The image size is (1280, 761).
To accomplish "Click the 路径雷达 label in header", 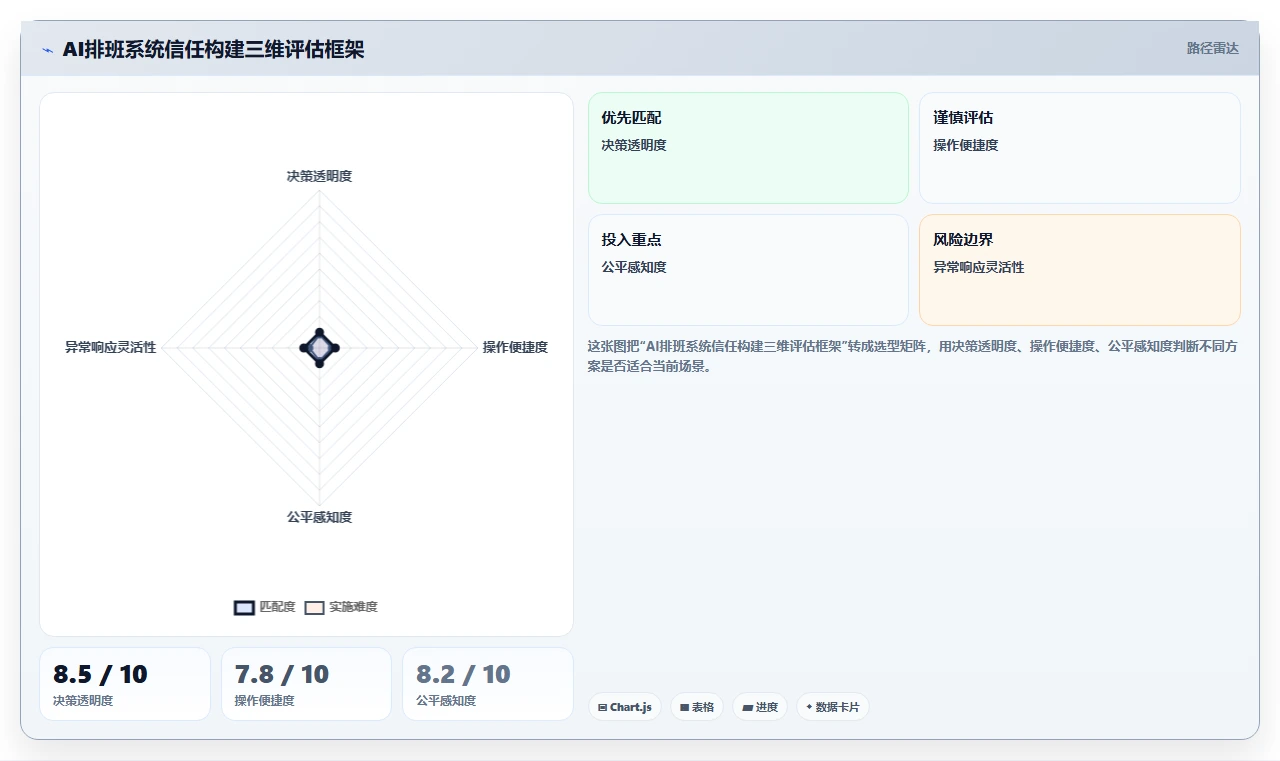I will tap(1212, 48).
